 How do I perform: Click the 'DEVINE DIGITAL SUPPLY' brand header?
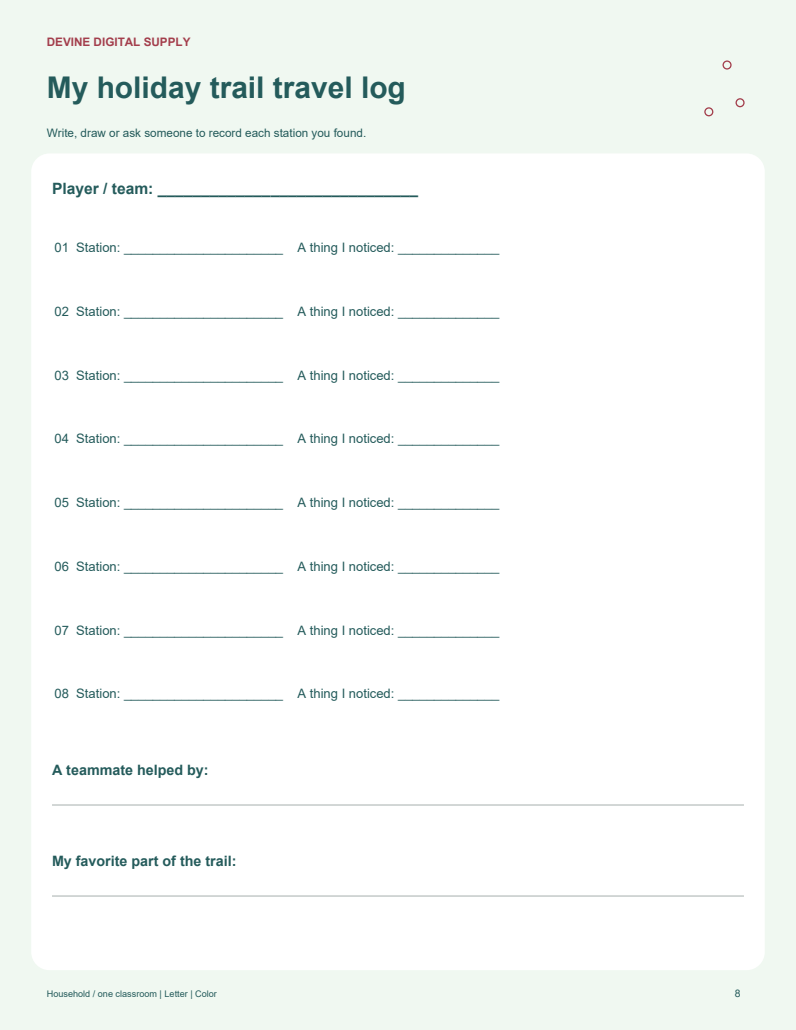pyautogui.click(x=118, y=42)
